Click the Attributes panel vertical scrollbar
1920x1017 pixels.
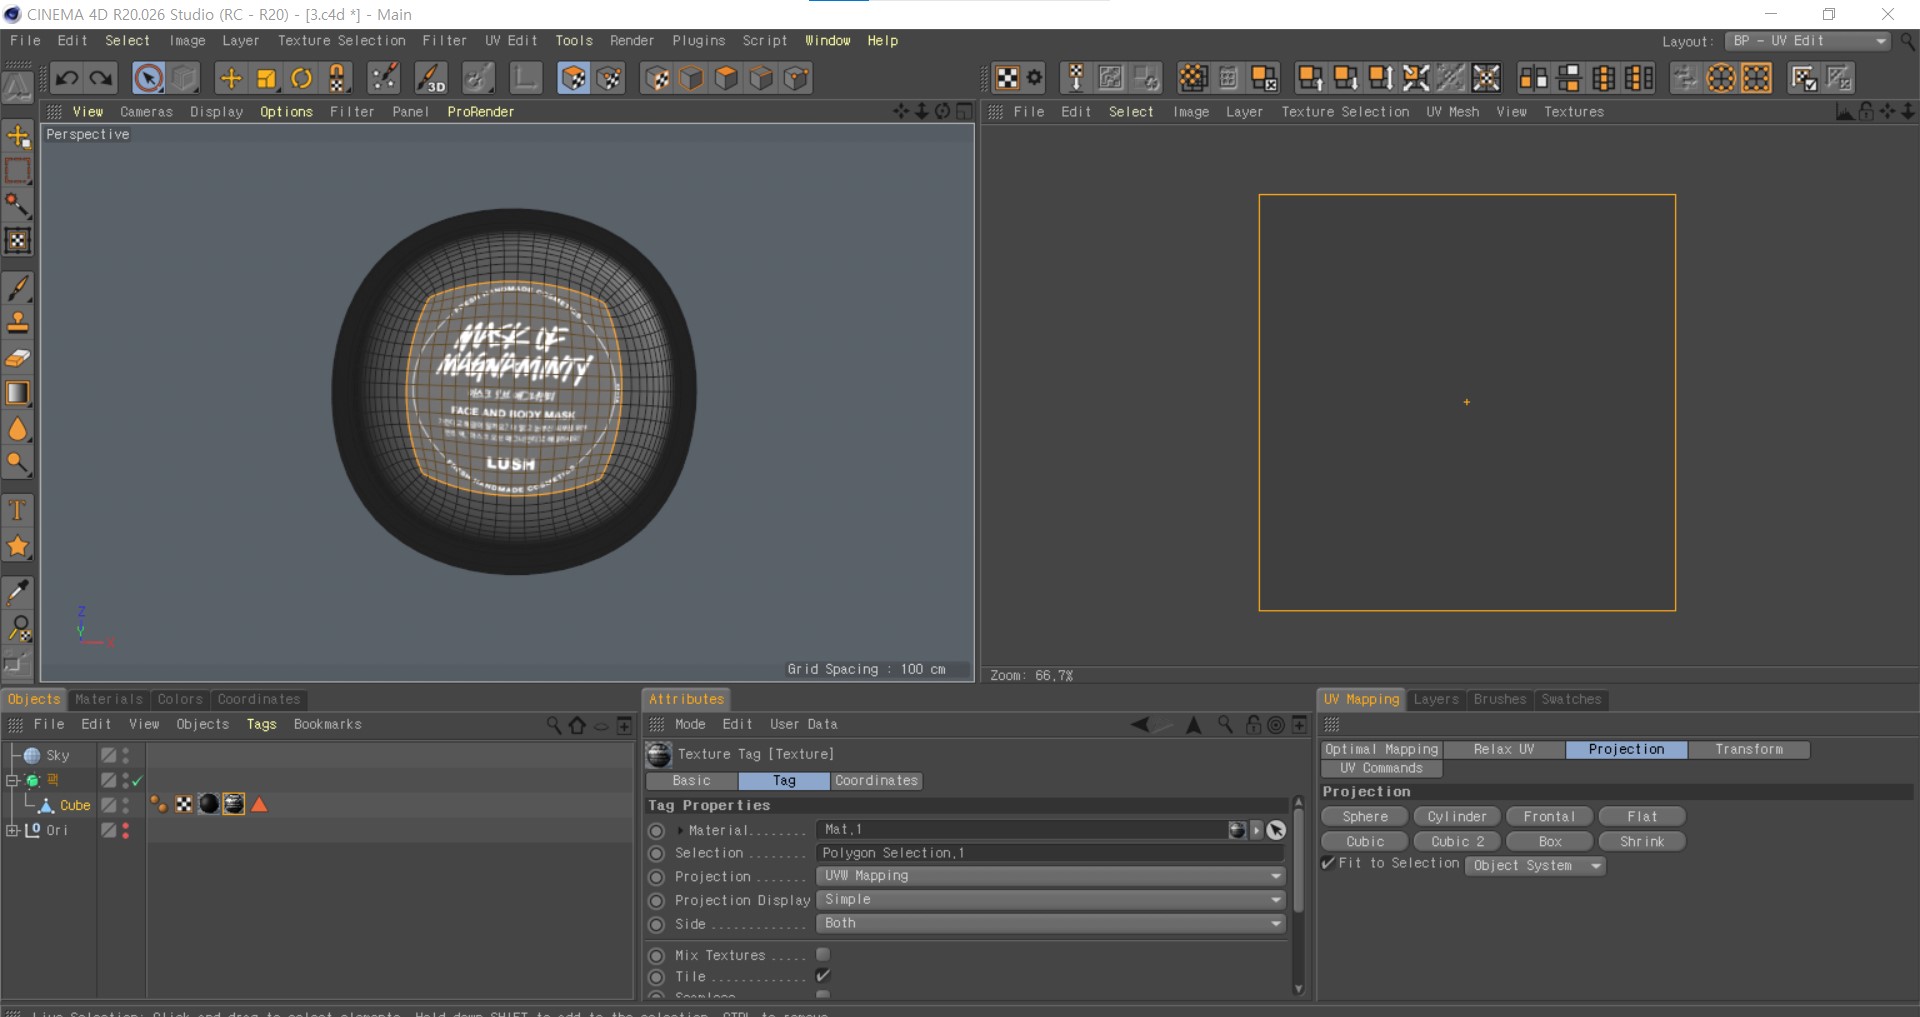[1298, 860]
